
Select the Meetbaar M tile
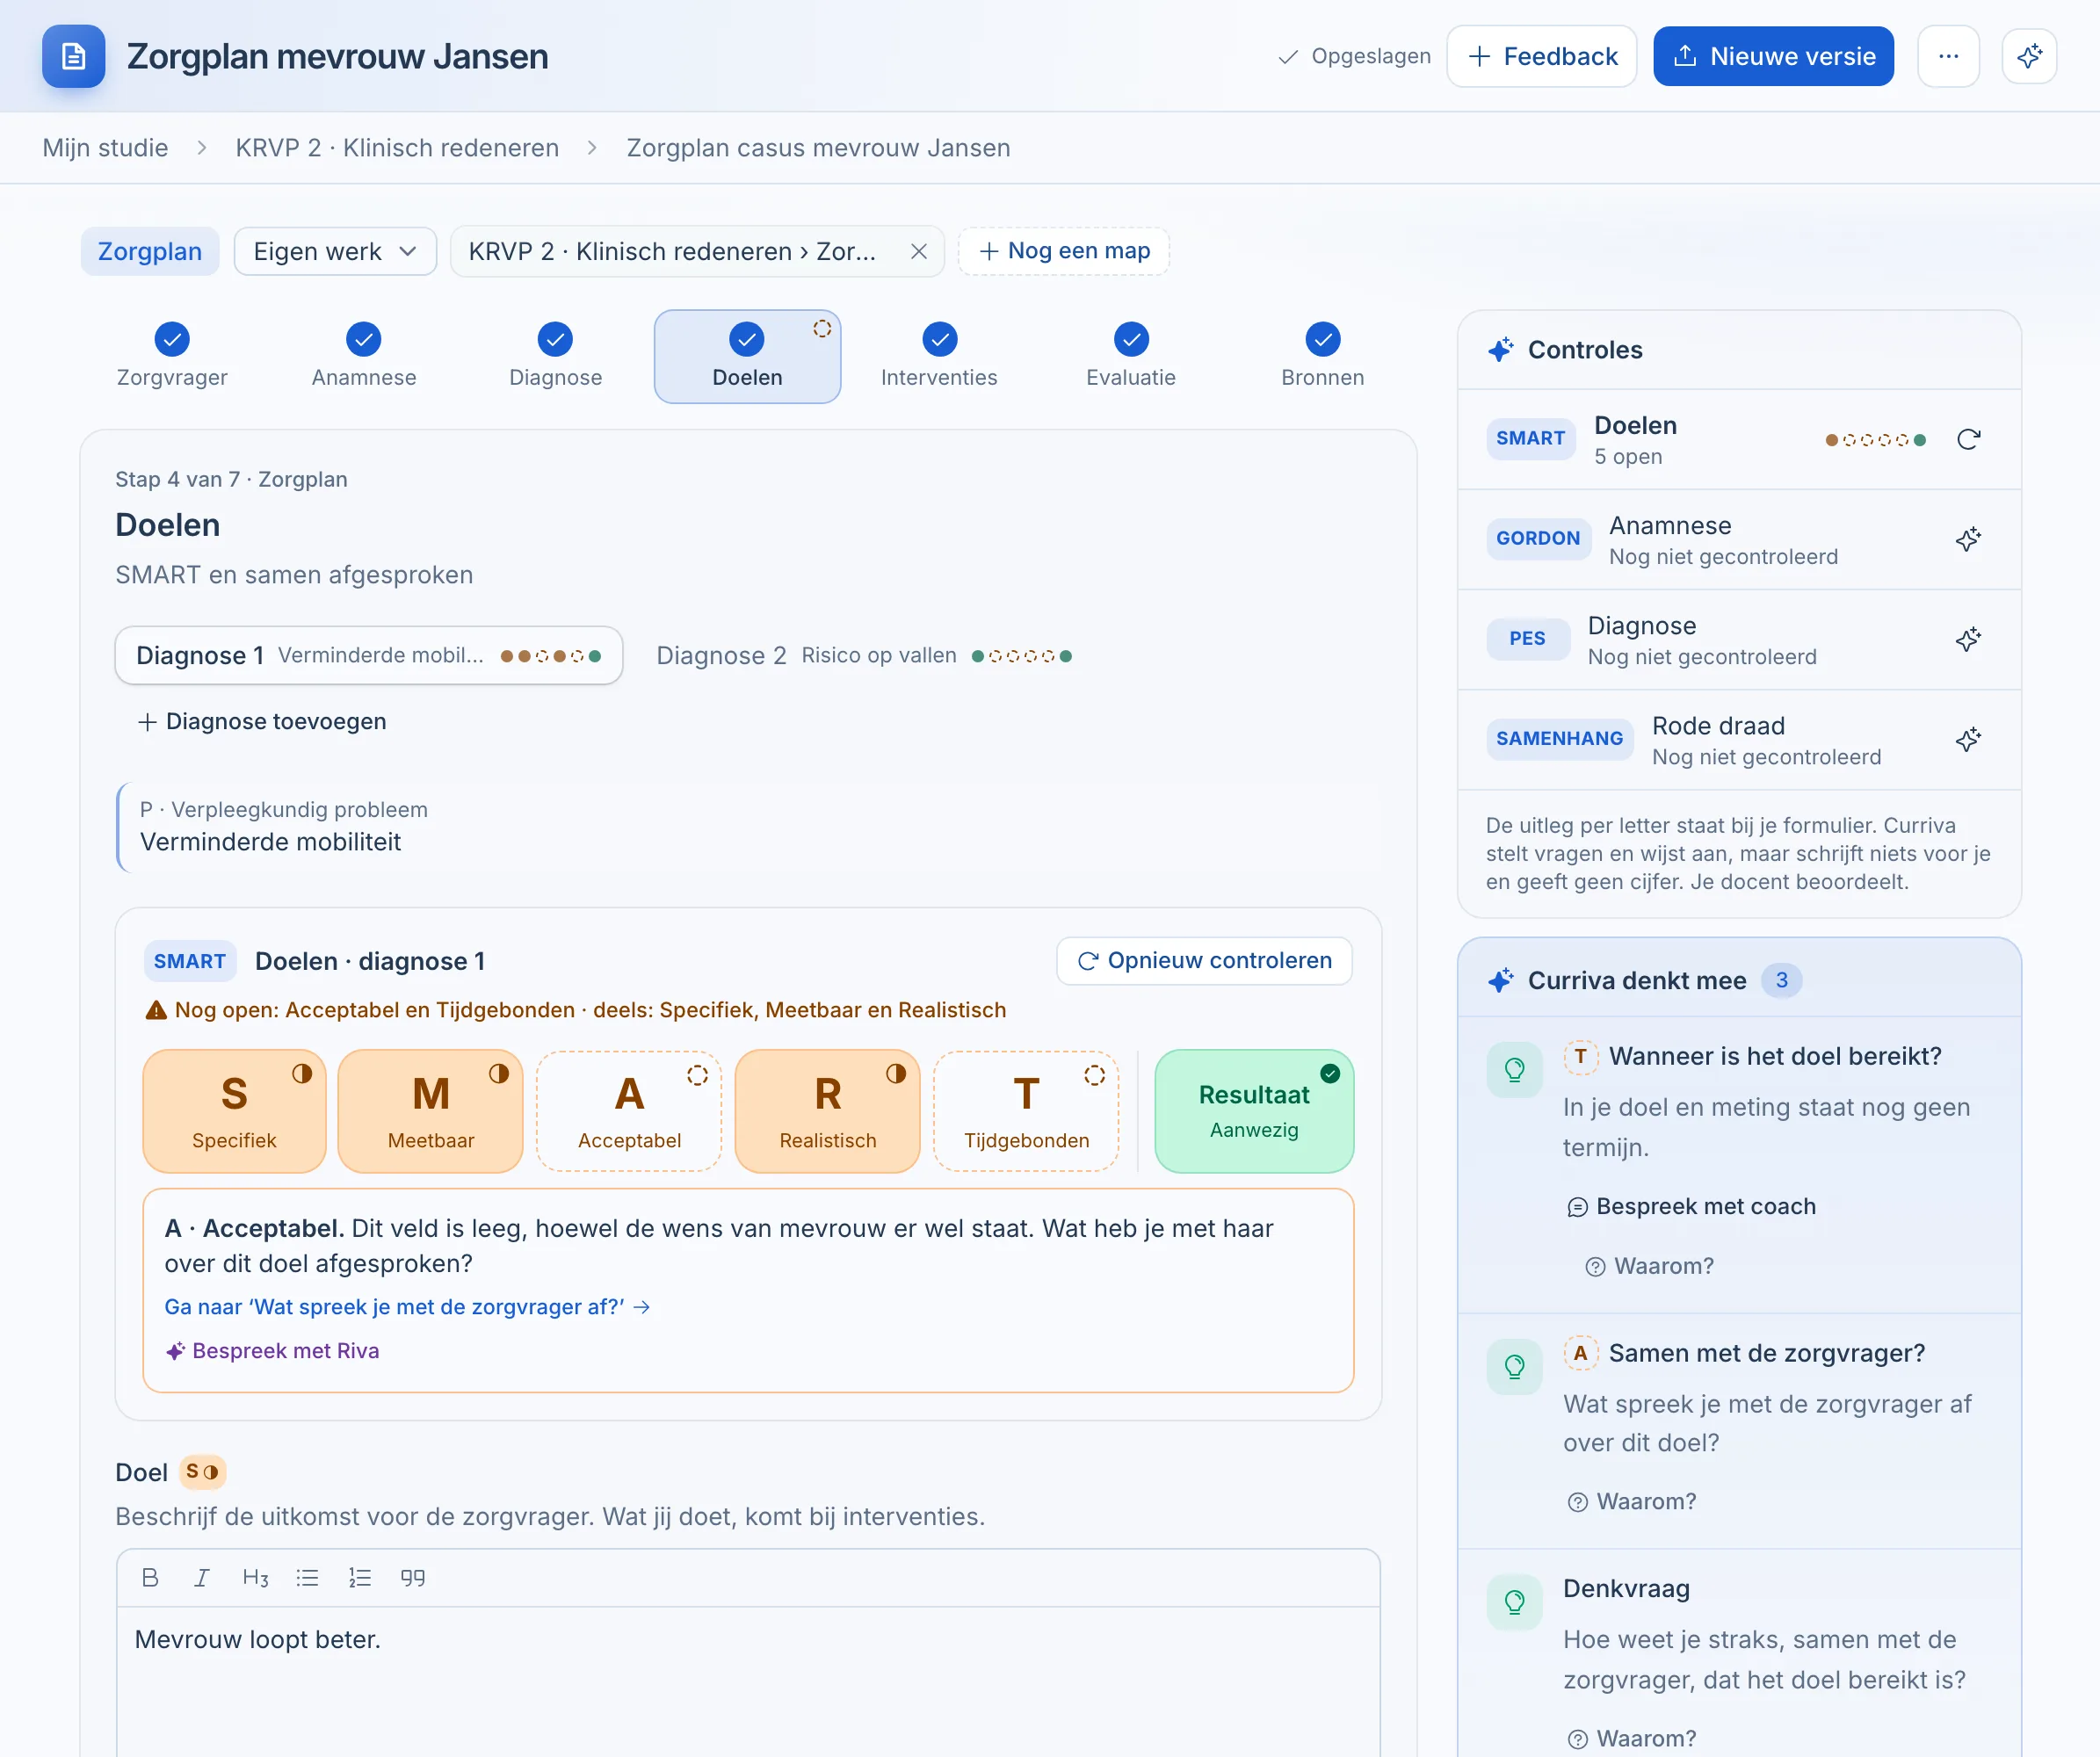tap(430, 1110)
